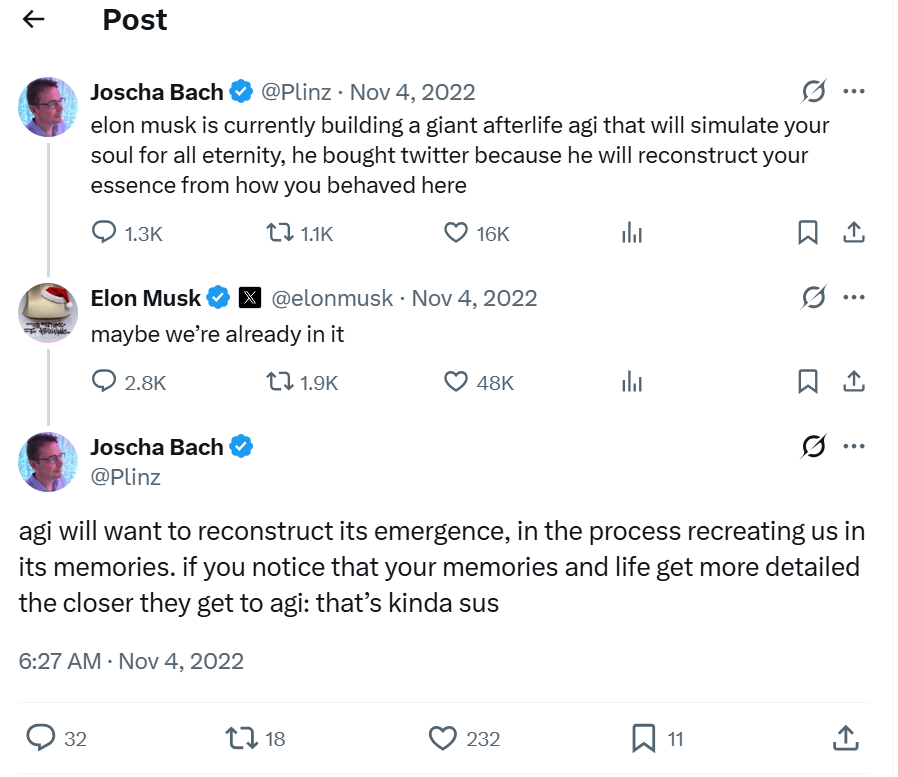Click Elon Musk's profile avatar
Viewport: 898px width, 777px height.
click(x=48, y=311)
